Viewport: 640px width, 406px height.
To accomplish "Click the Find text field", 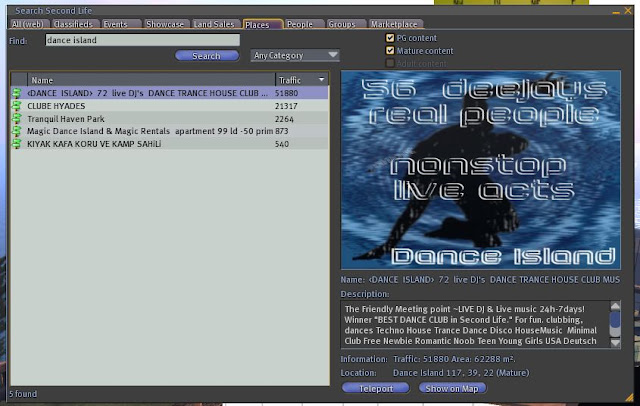I will (142, 40).
